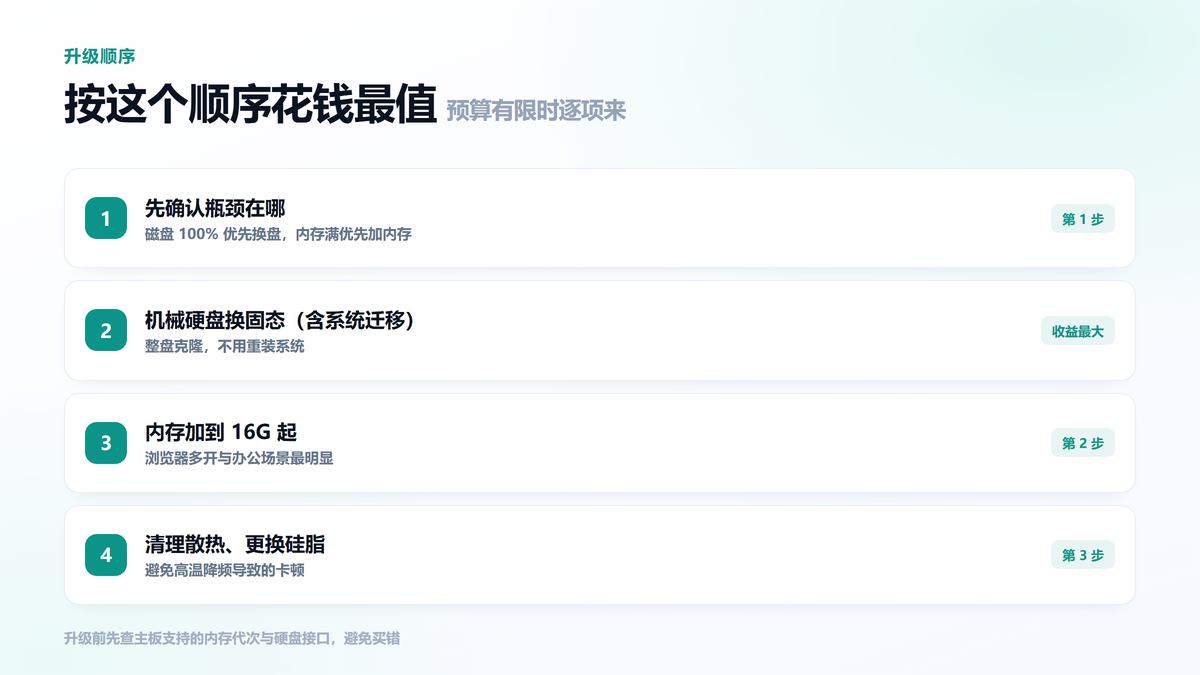Click the 第 1 步 tag
The image size is (1200, 675).
click(1083, 219)
